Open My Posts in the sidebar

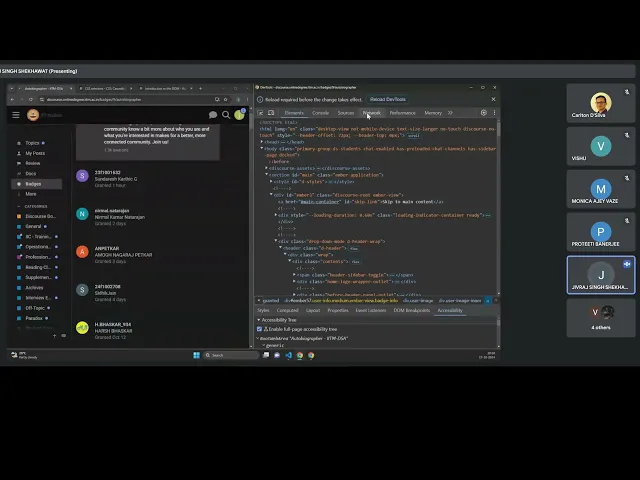click(35, 153)
